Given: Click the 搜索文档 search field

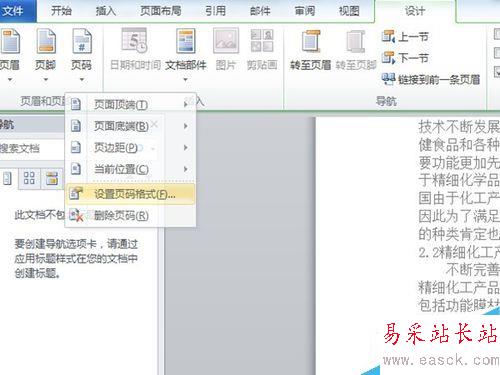Looking at the screenshot, I should pos(32,148).
